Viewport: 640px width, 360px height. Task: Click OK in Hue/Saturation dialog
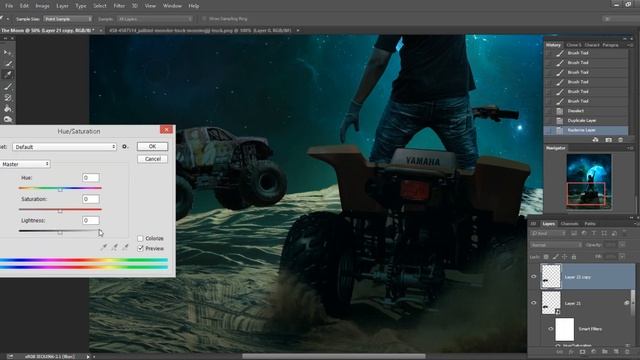tap(152, 147)
